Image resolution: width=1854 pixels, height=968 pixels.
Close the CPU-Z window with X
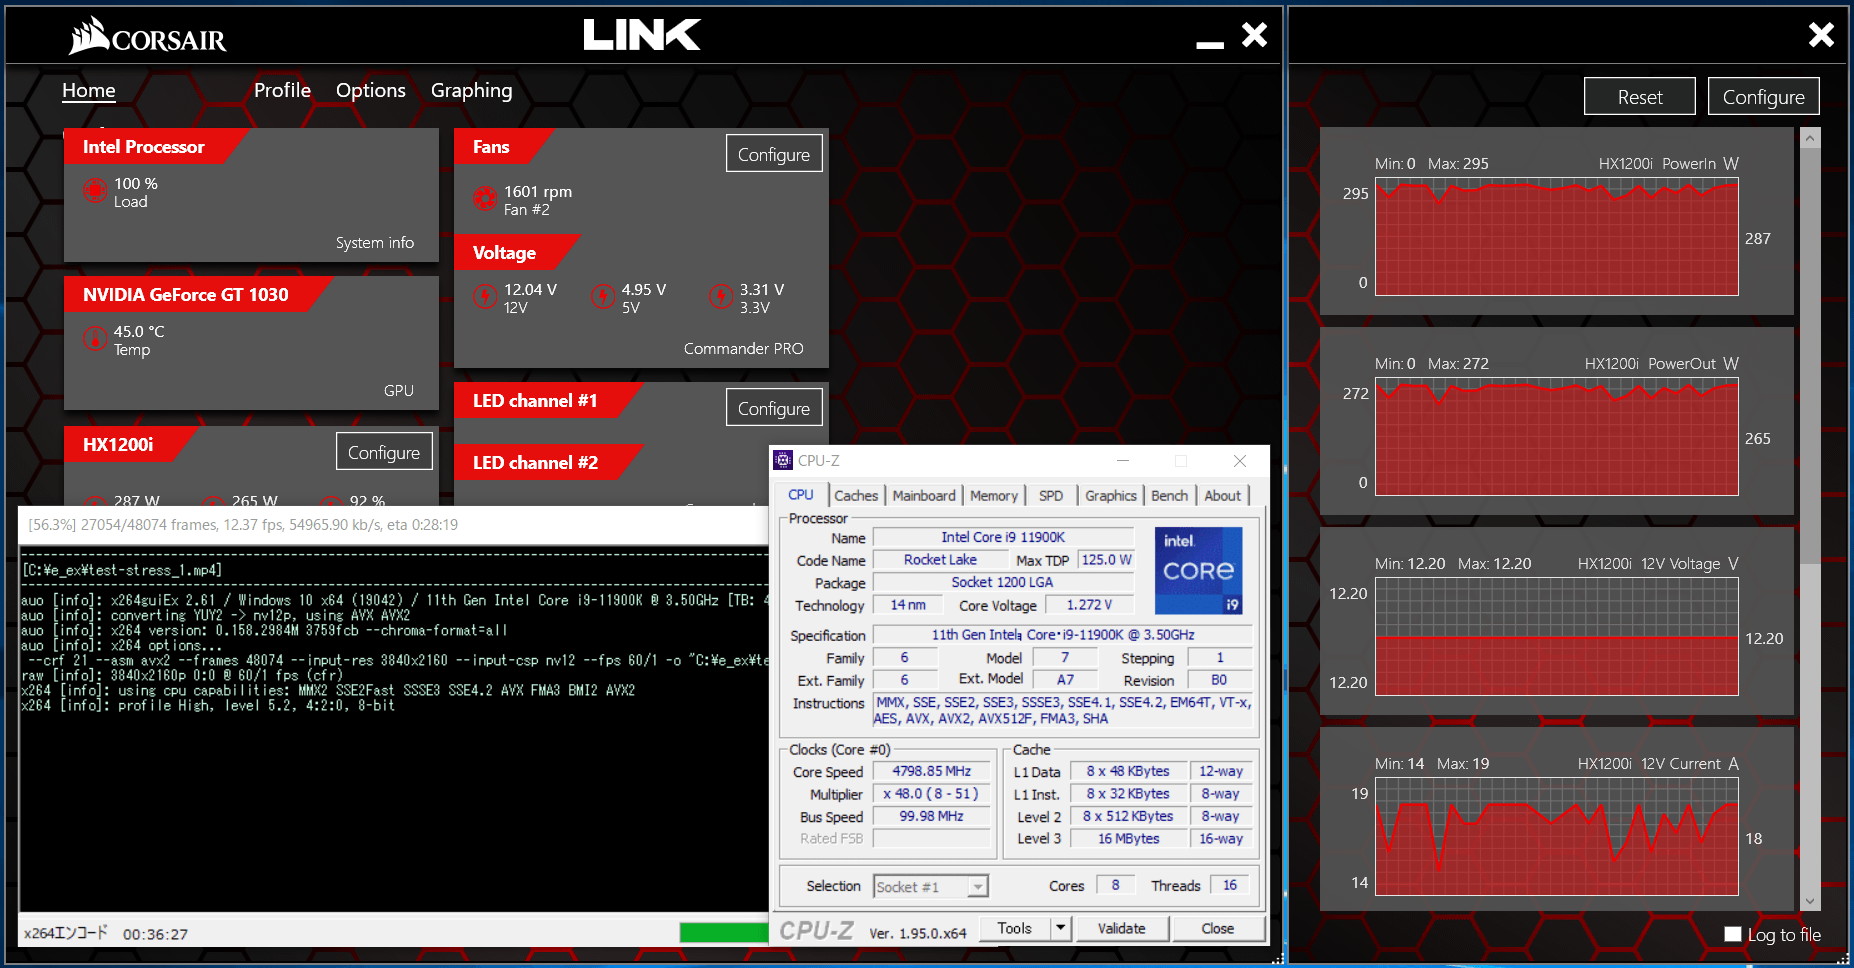coord(1240,461)
